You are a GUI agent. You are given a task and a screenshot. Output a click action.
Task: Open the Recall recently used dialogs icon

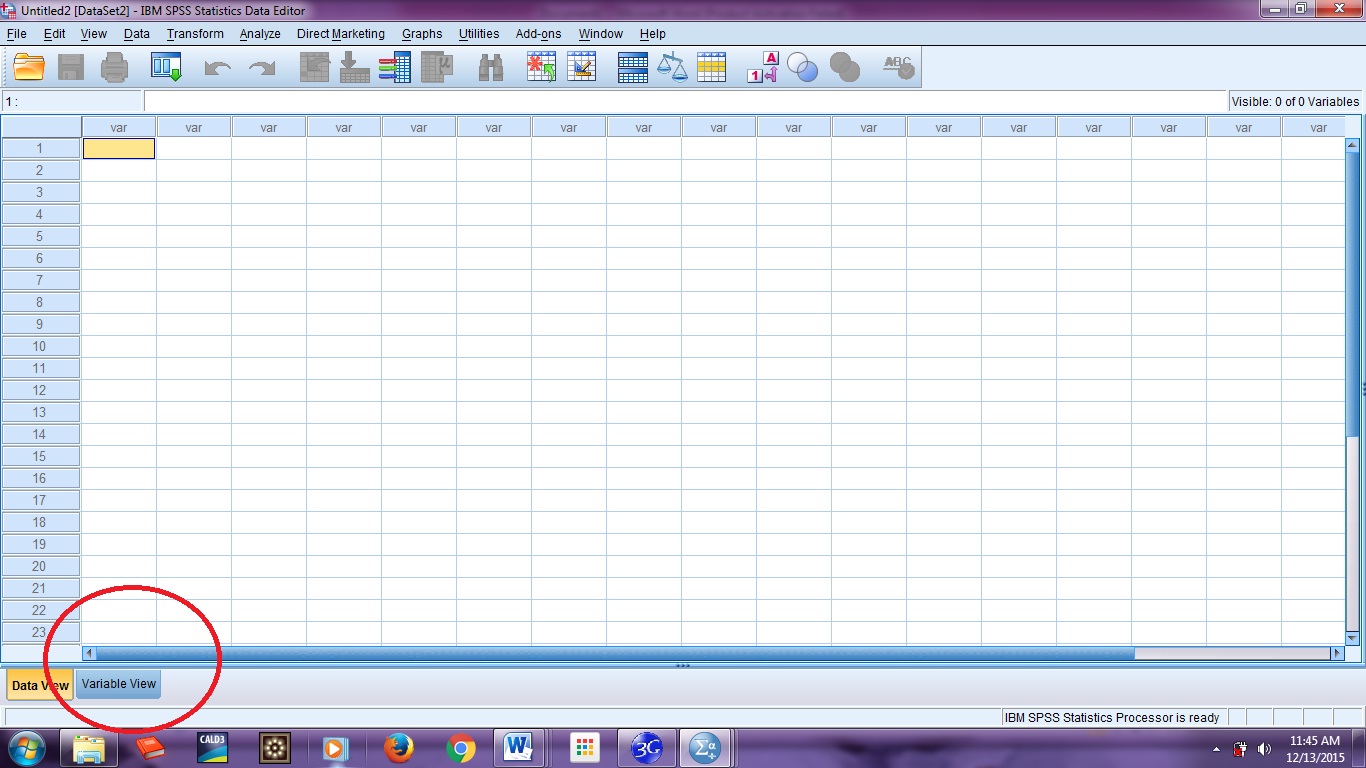tap(166, 67)
